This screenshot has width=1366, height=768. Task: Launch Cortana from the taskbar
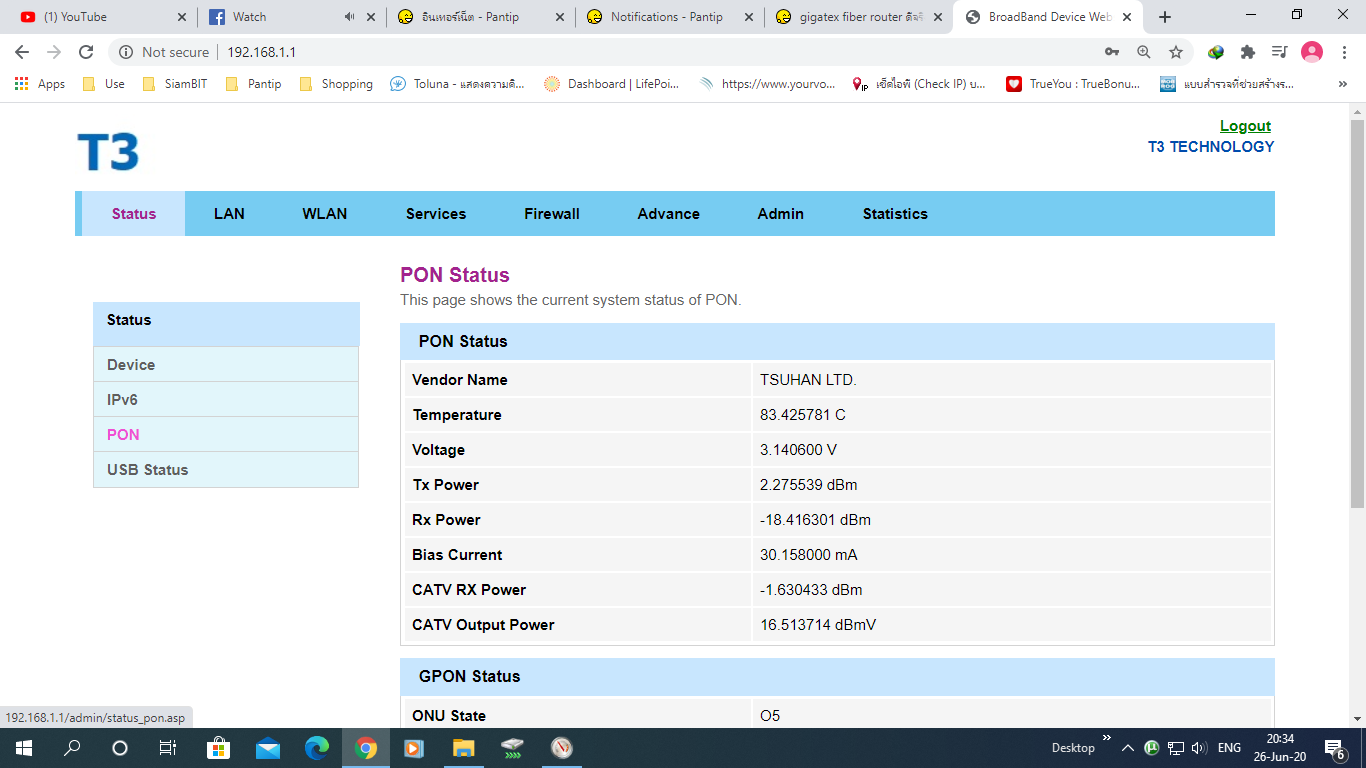tap(120, 748)
